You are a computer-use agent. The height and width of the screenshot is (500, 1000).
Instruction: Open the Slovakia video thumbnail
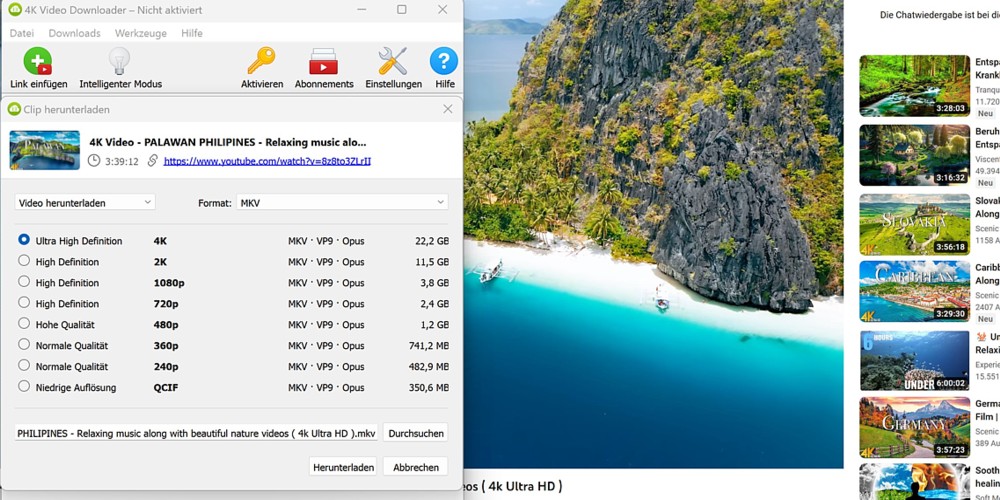coord(915,224)
